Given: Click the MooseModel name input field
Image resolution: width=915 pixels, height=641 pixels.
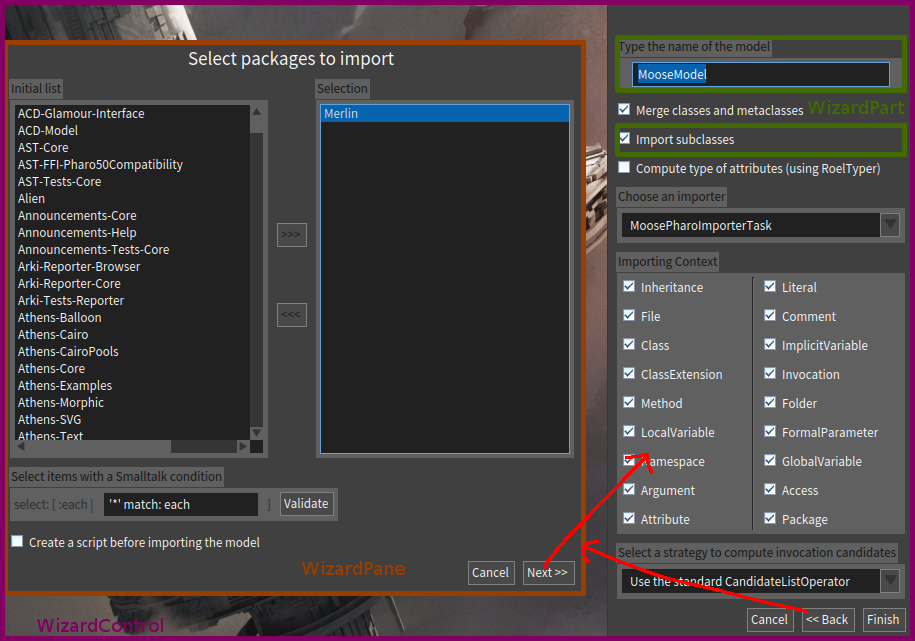Looking at the screenshot, I should (761, 74).
